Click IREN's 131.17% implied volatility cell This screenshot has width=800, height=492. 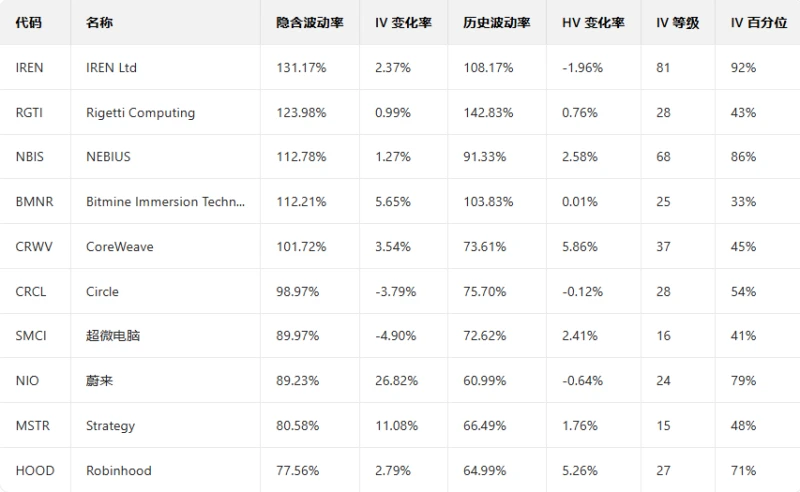300,68
